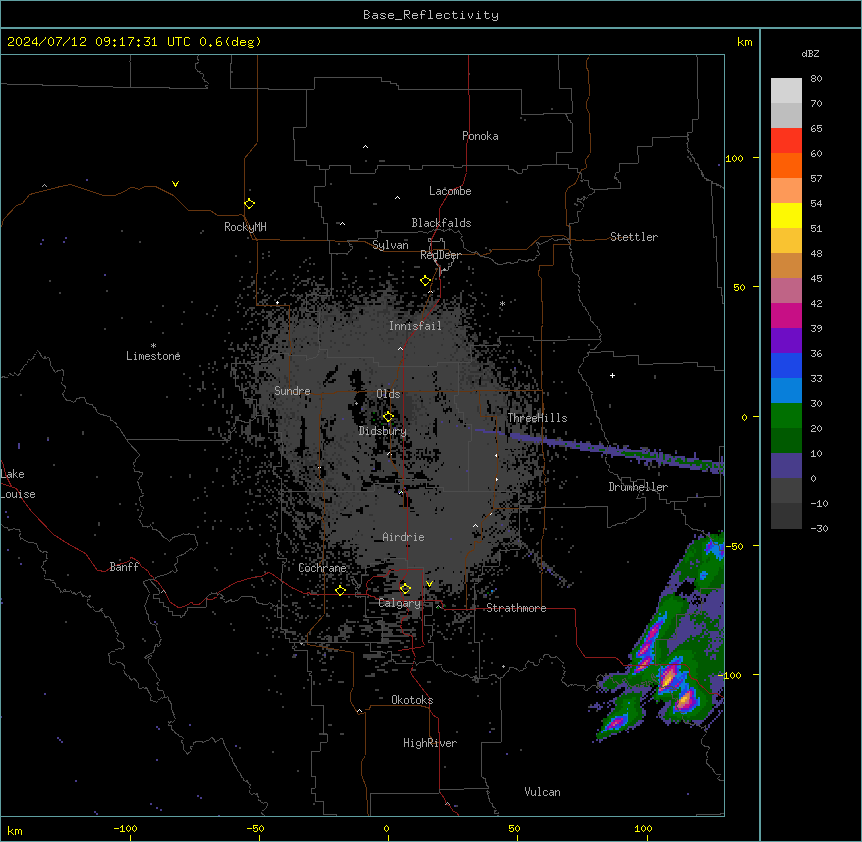Select the Innisfail label
Image resolution: width=862 pixels, height=842 pixels.
click(x=415, y=326)
